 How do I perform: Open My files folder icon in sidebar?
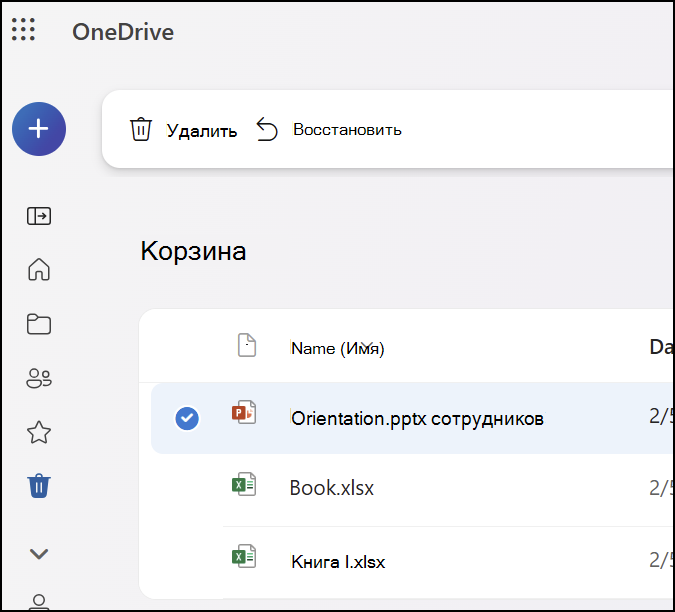coord(39,324)
